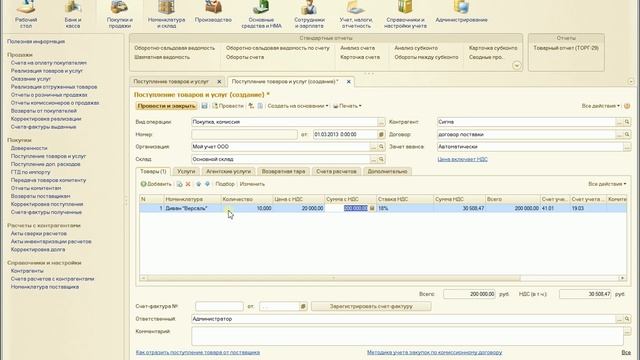Open Вид операции selection ellipsis button
The image size is (640, 360).
381,122
